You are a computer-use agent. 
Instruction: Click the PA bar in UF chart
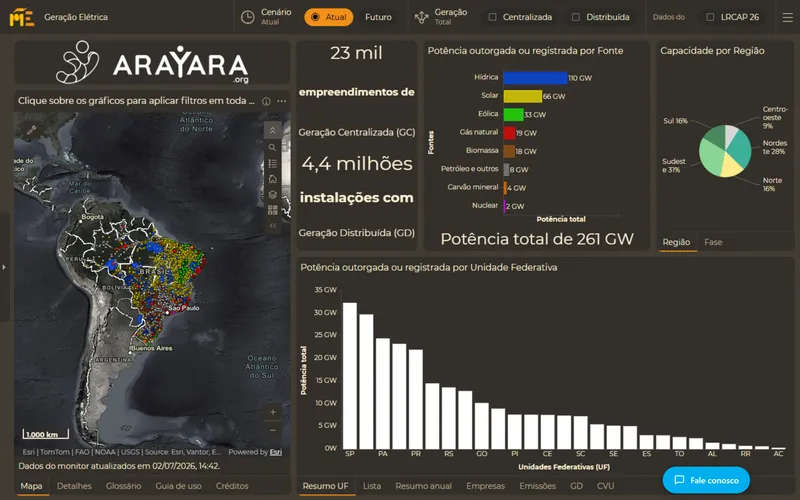tap(383, 393)
